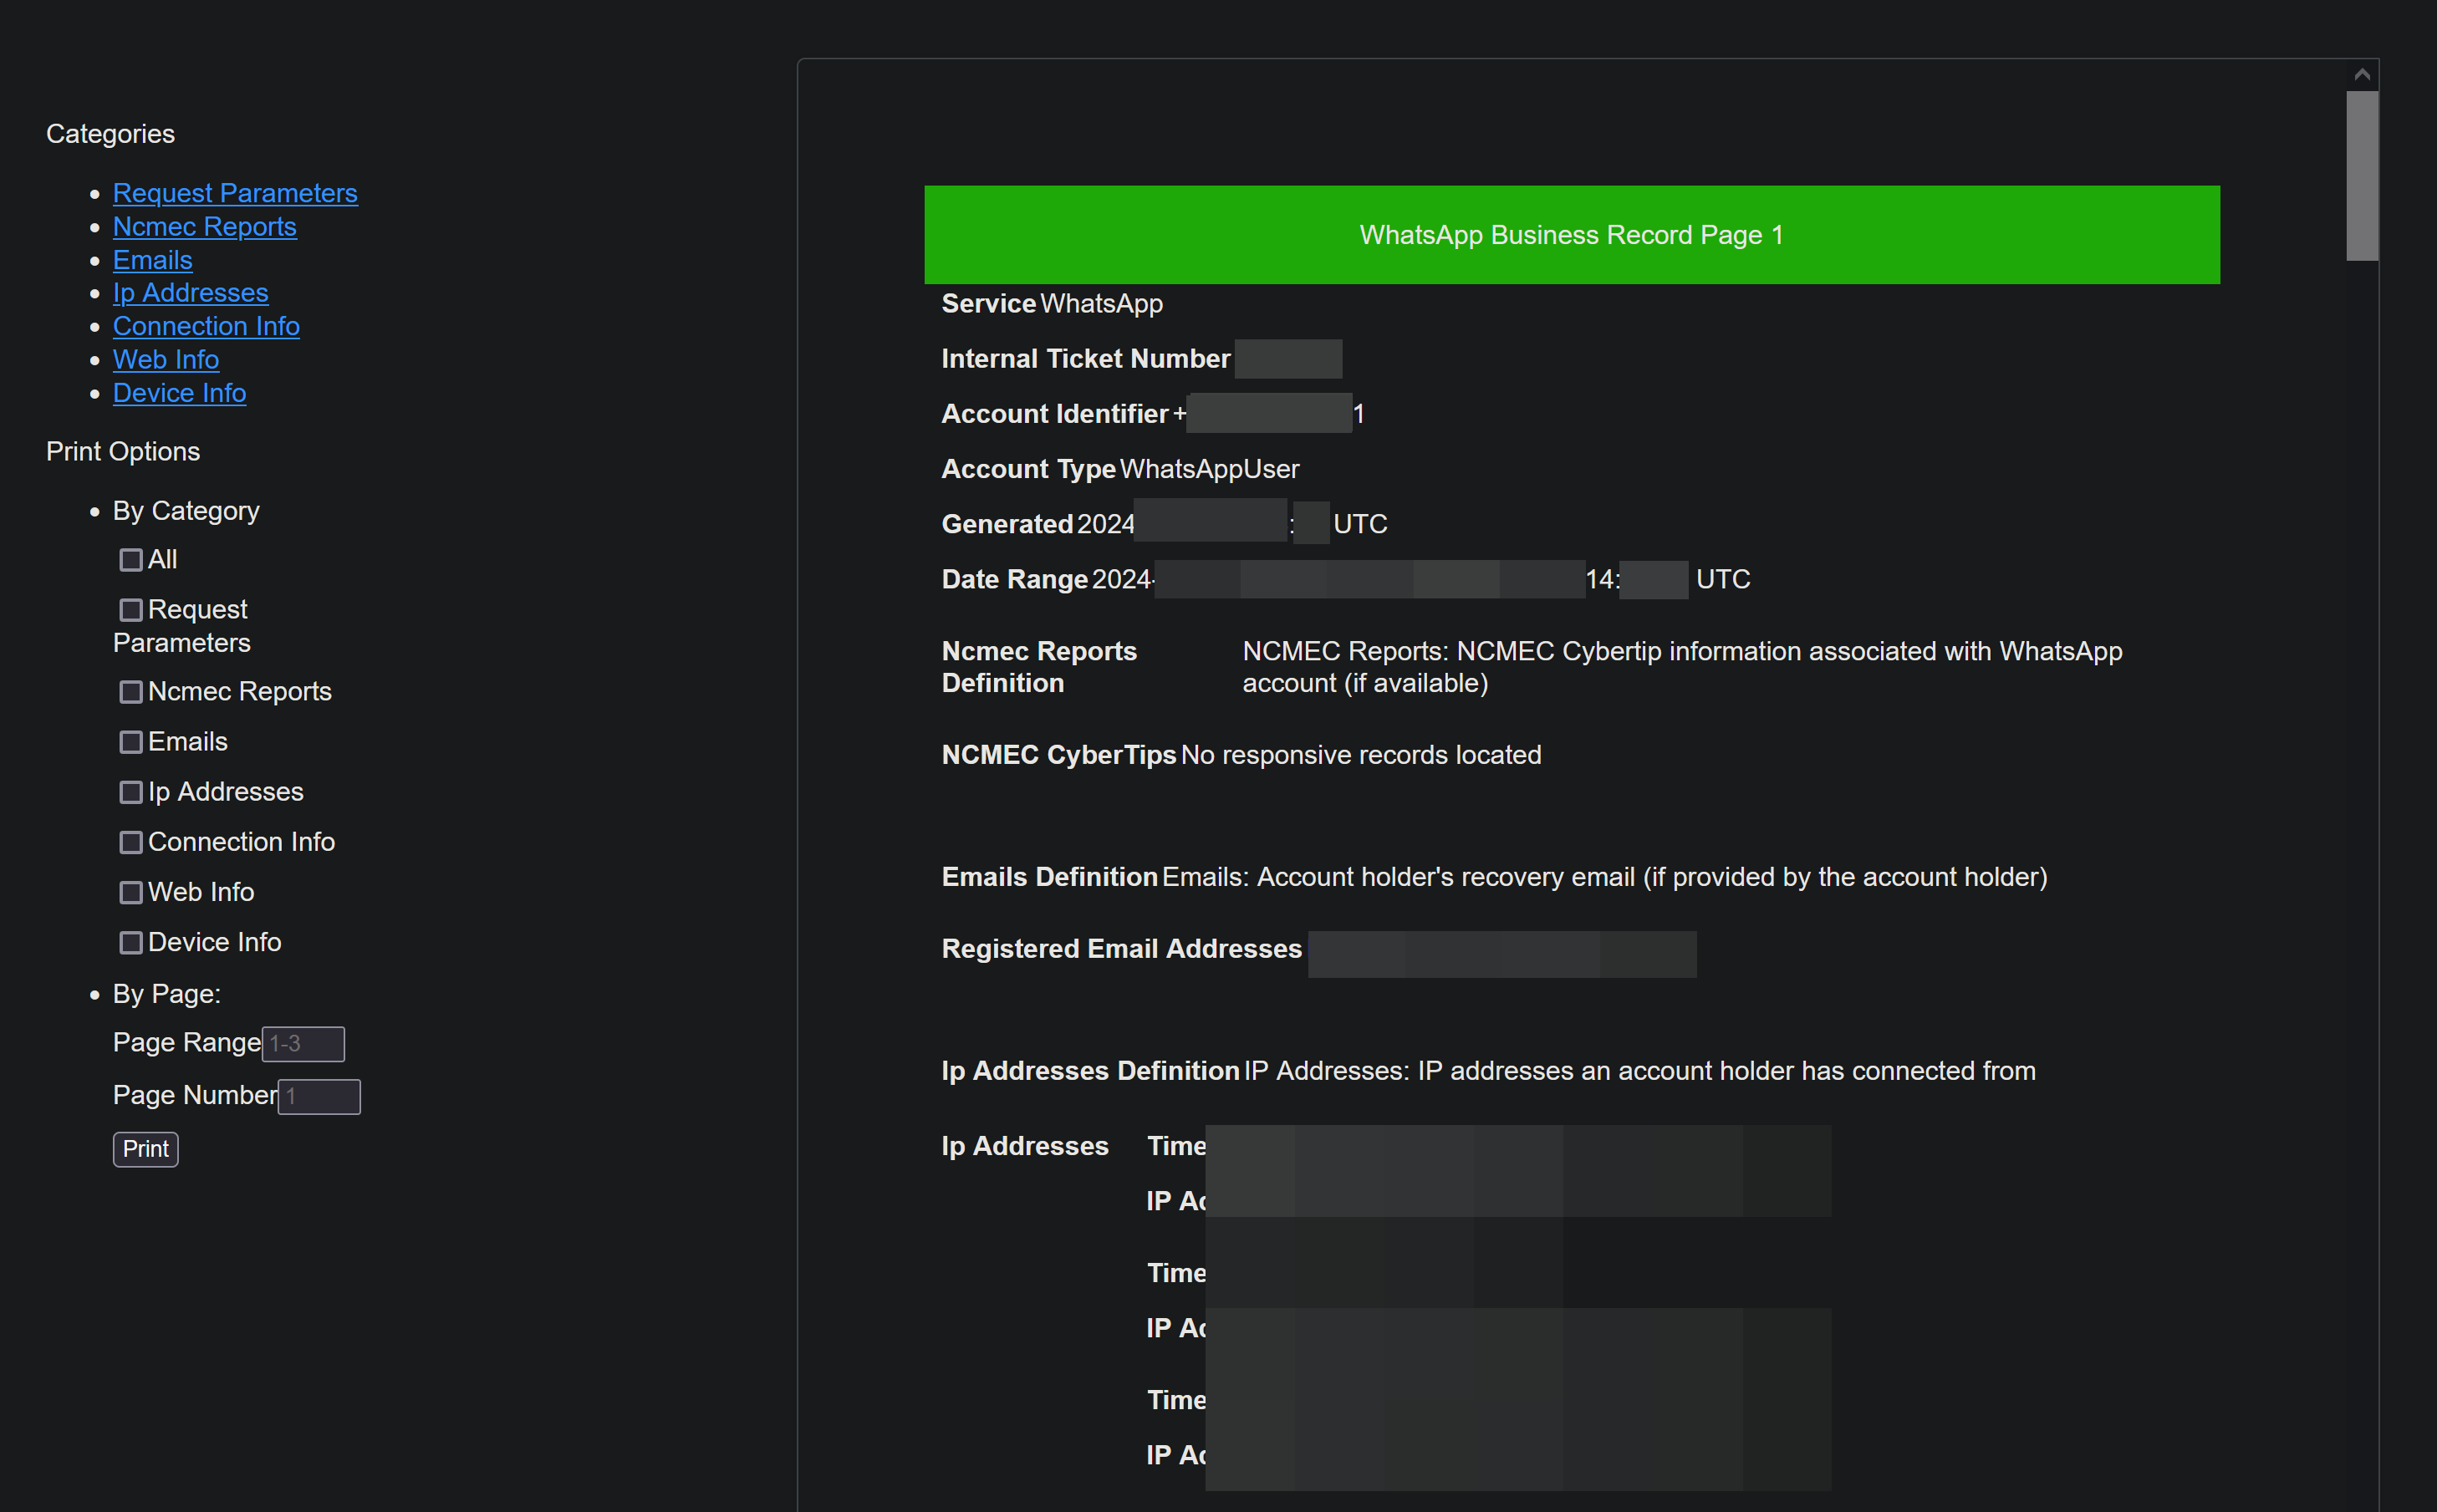This screenshot has width=2437, height=1512.
Task: Focus the Page Range input field
Action: 303,1043
